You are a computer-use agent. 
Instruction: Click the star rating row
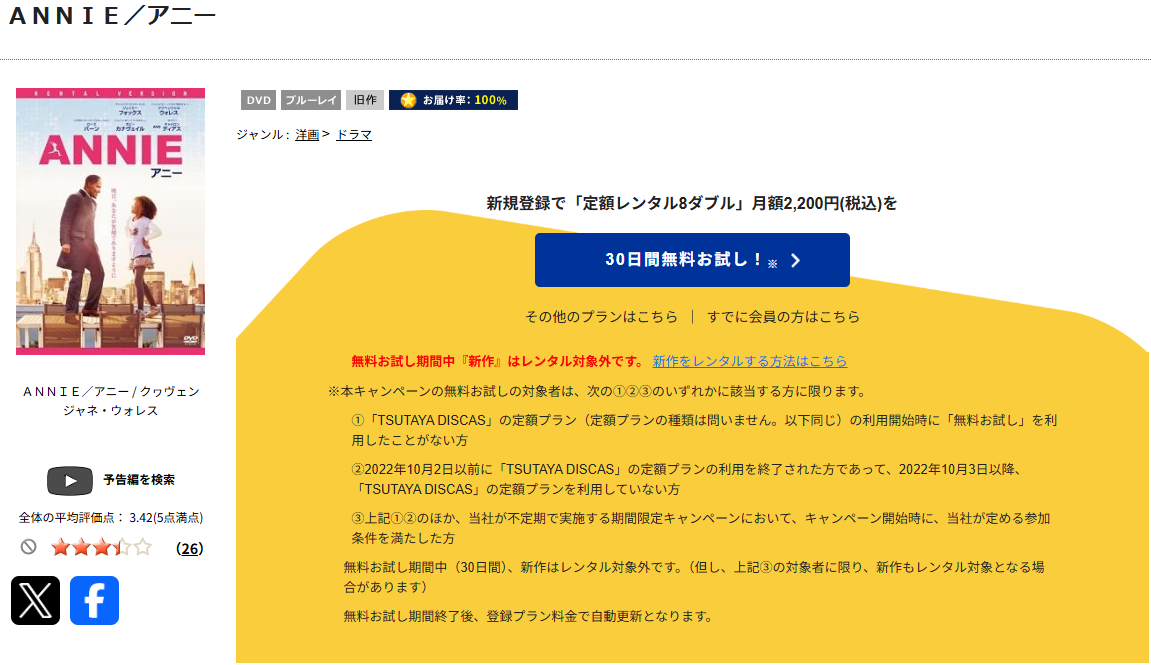pyautogui.click(x=101, y=548)
